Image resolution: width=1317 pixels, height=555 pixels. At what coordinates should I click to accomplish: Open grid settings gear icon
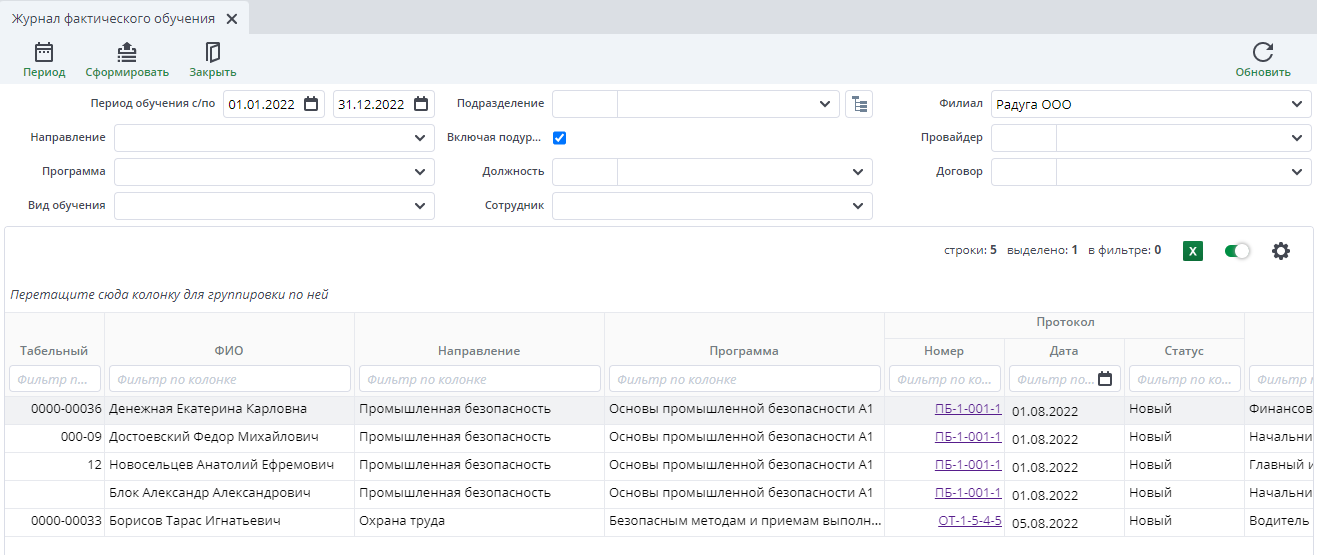click(x=1281, y=251)
